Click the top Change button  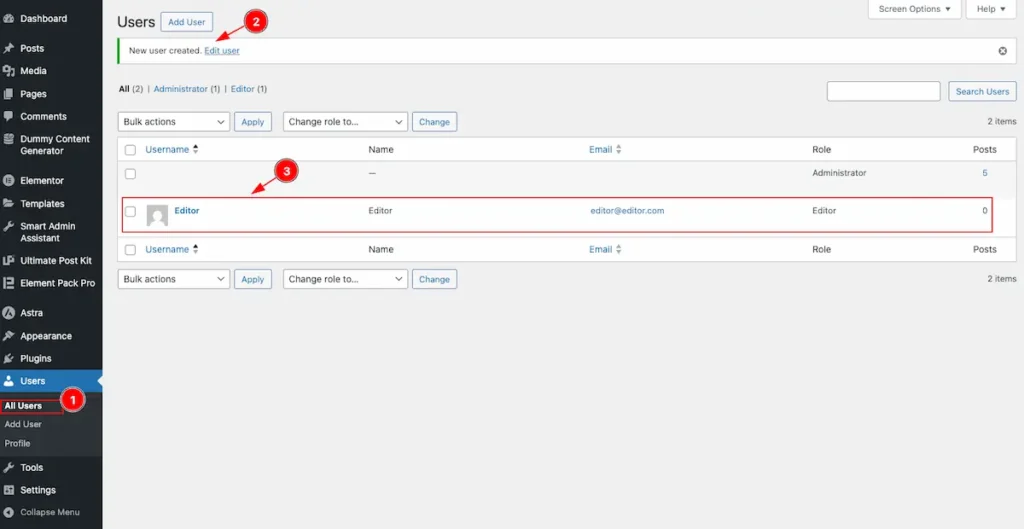point(434,122)
